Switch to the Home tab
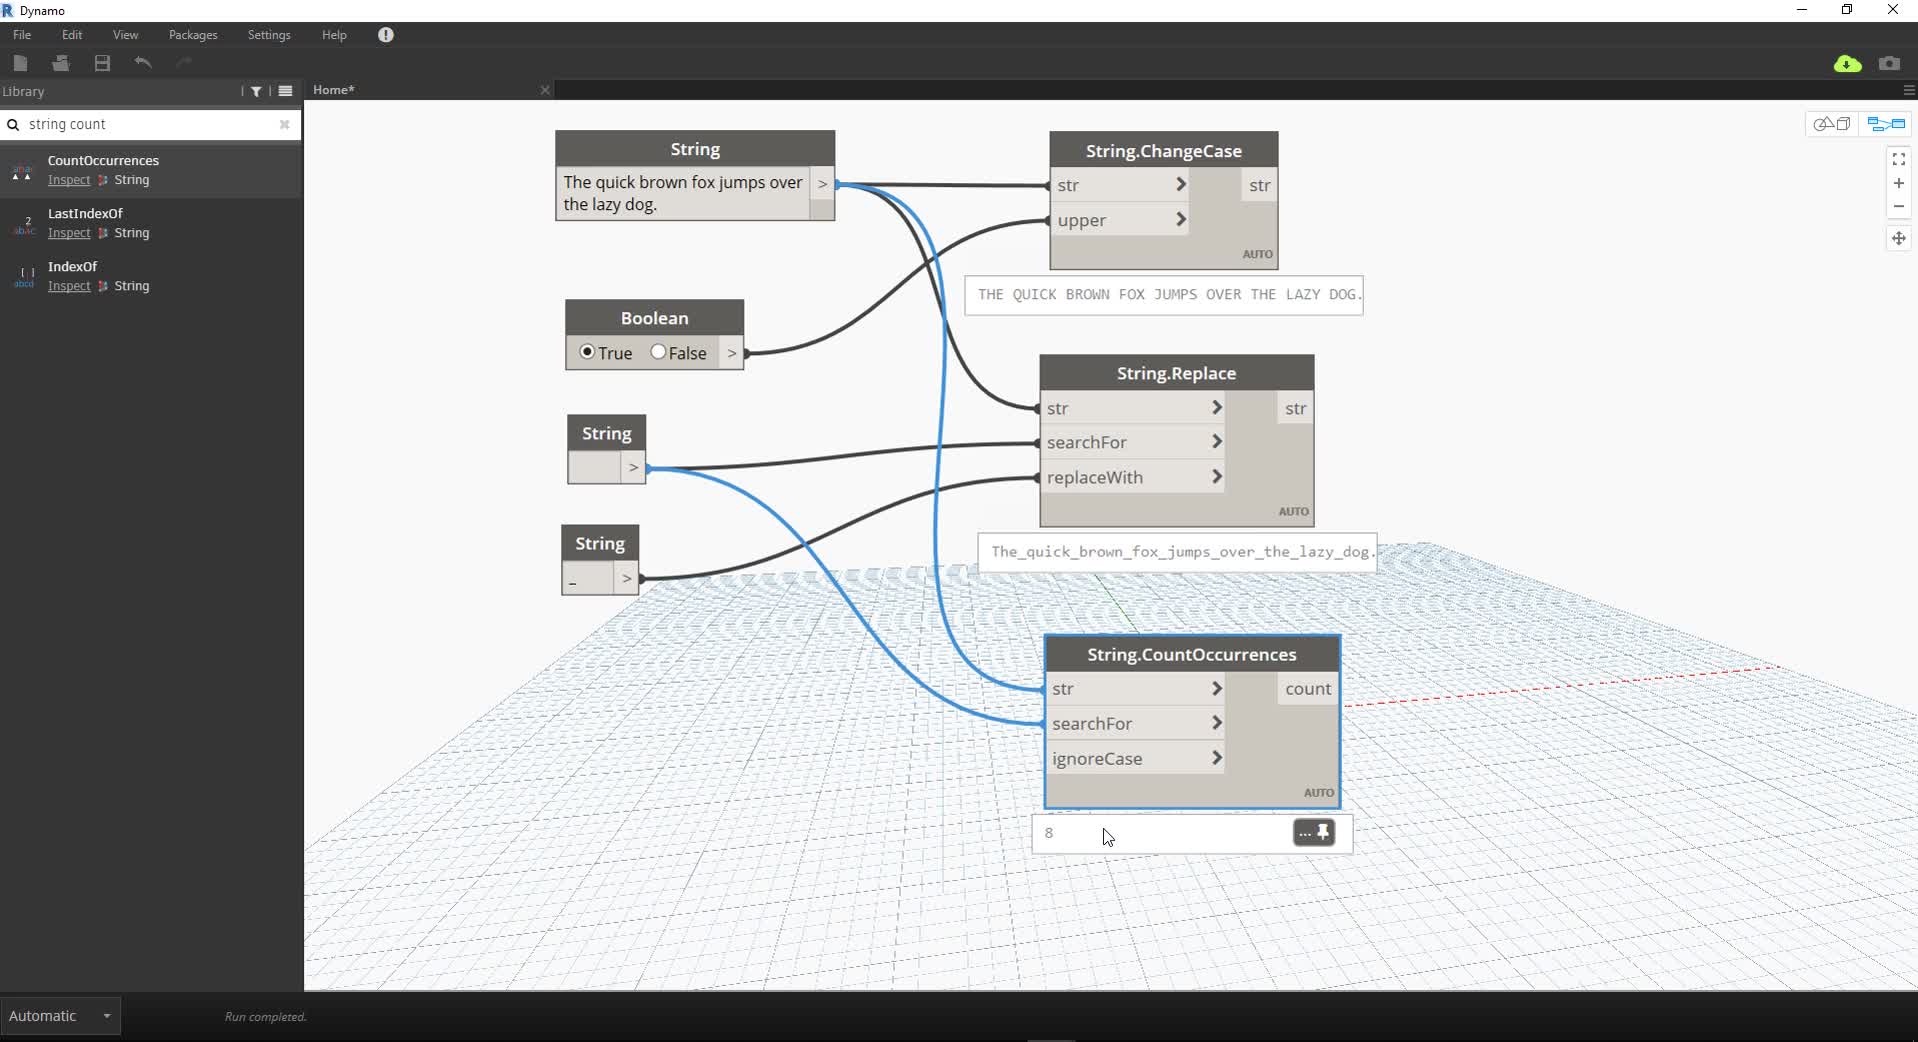1918x1042 pixels. coord(334,90)
